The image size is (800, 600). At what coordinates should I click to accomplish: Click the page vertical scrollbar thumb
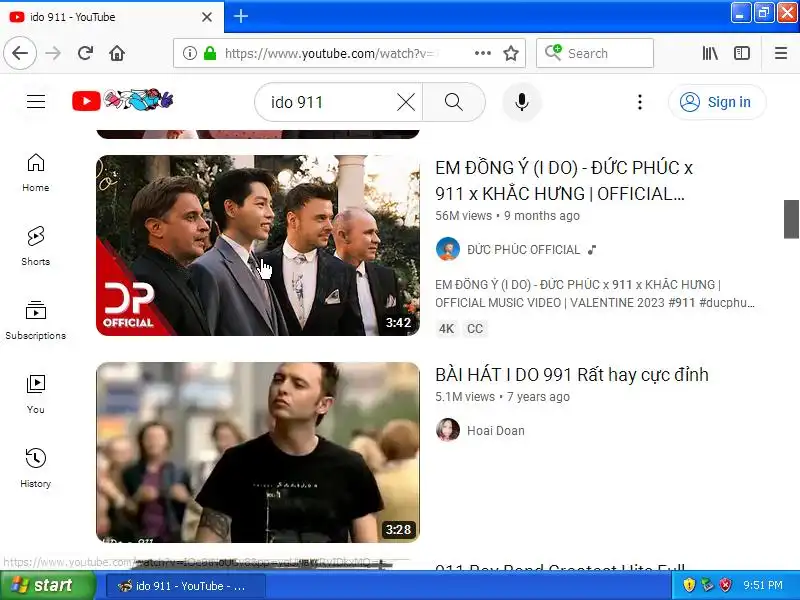click(x=791, y=219)
